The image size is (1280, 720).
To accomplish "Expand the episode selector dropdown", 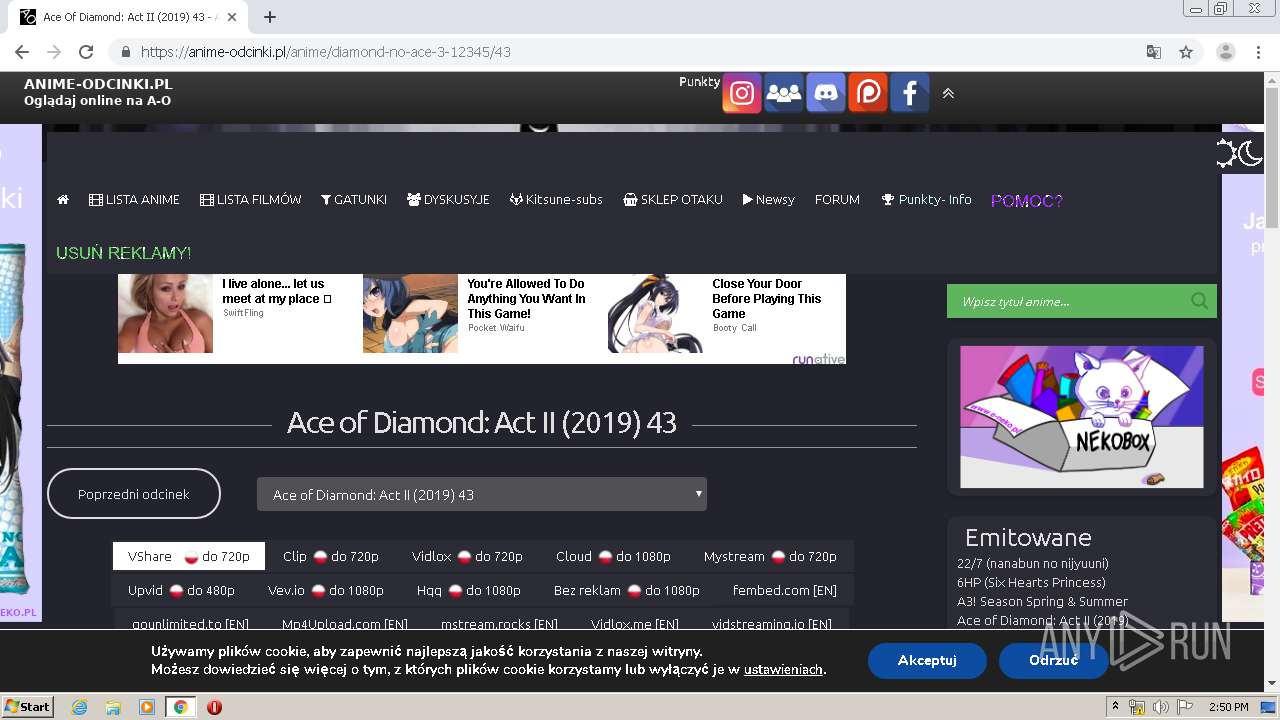I will (x=482, y=494).
